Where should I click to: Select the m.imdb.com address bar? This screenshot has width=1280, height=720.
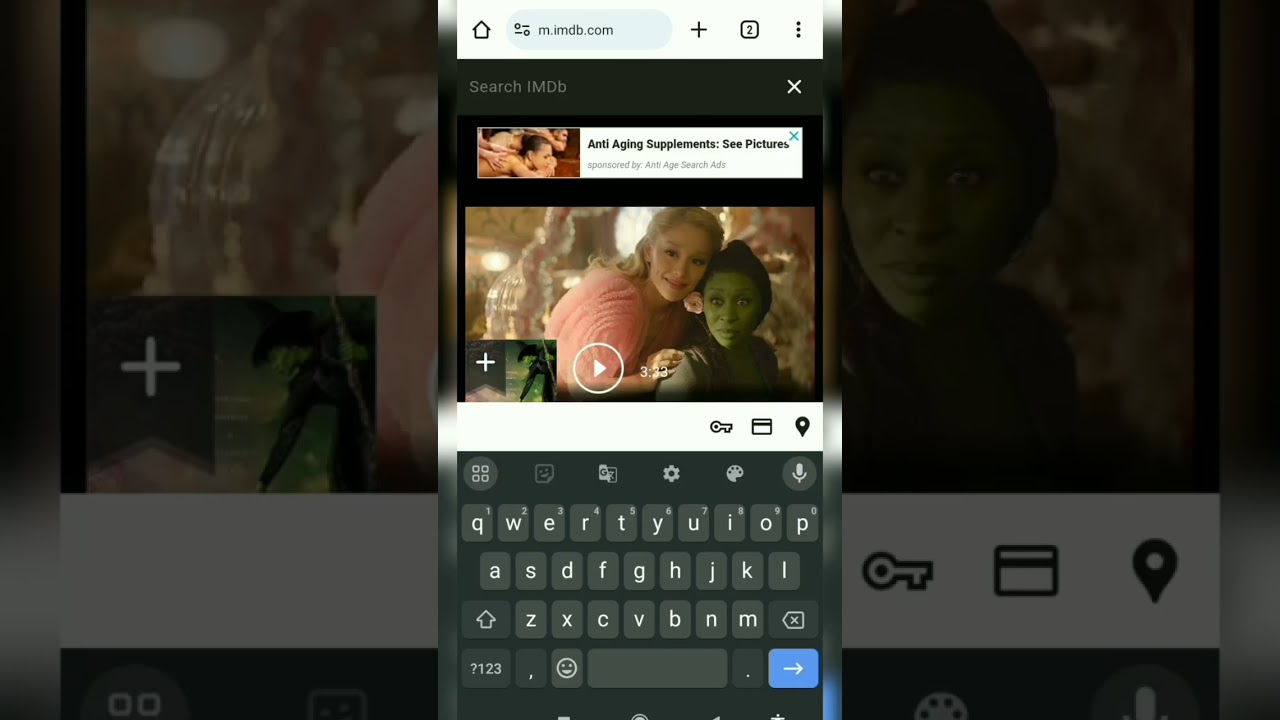point(590,30)
